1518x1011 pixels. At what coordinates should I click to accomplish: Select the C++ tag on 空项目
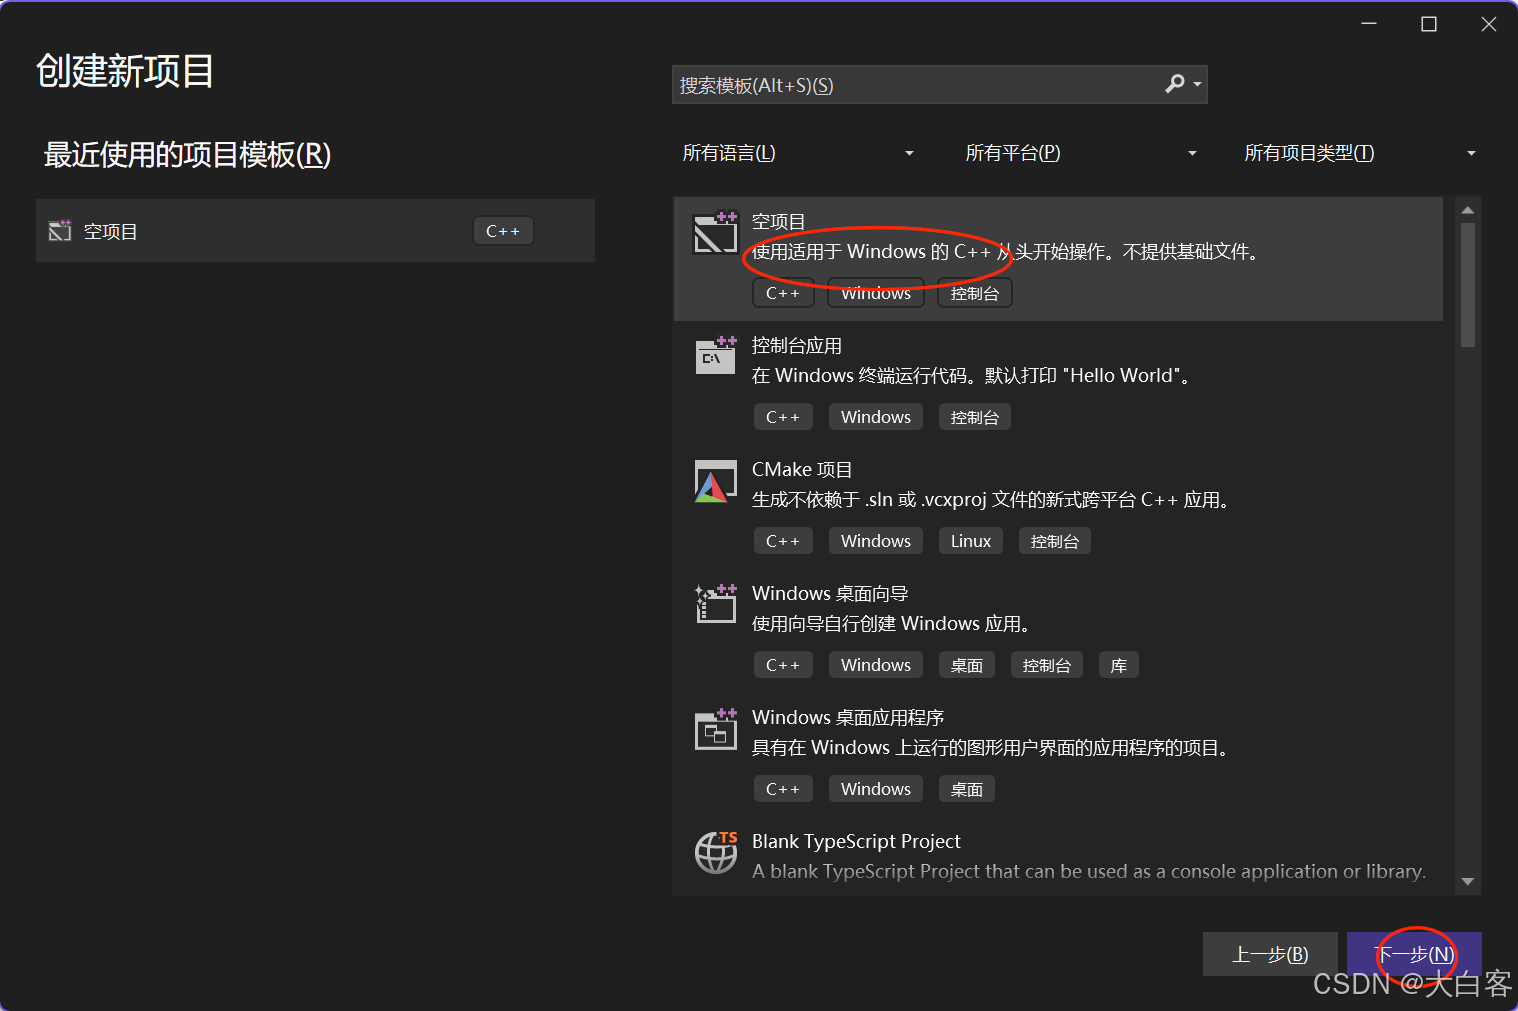pos(783,292)
